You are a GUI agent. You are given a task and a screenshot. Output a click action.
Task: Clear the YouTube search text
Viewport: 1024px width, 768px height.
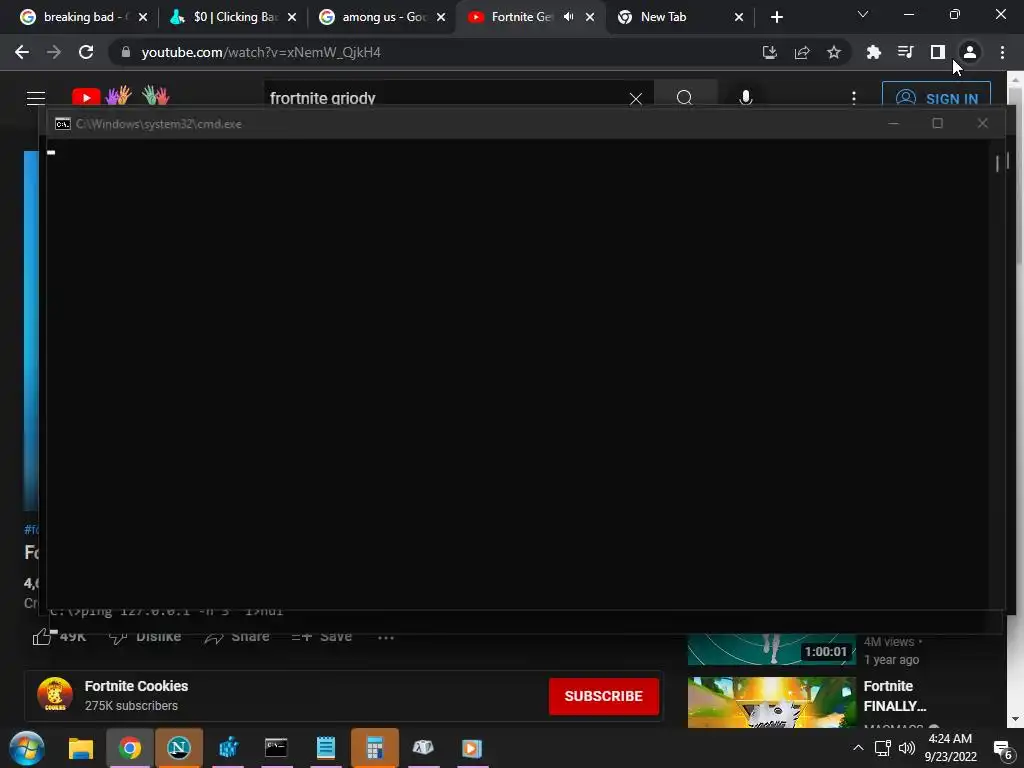click(x=635, y=99)
